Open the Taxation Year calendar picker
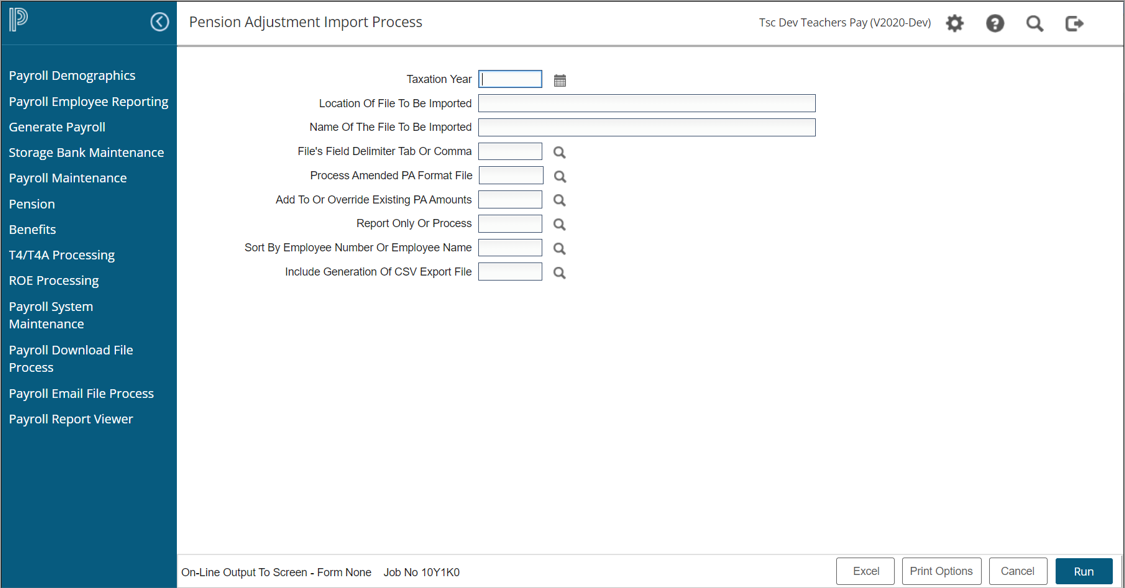1125x588 pixels. tap(560, 80)
